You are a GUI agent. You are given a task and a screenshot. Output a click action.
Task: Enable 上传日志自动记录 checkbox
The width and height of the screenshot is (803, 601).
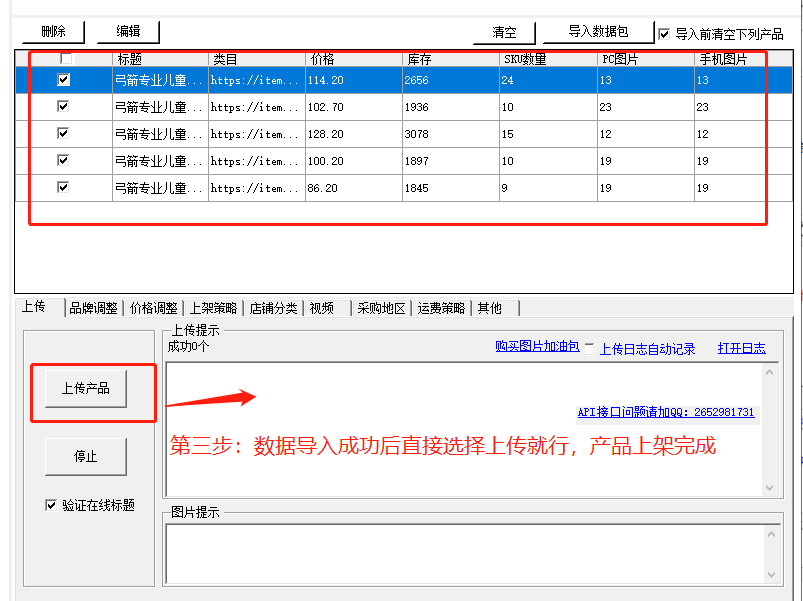click(589, 349)
